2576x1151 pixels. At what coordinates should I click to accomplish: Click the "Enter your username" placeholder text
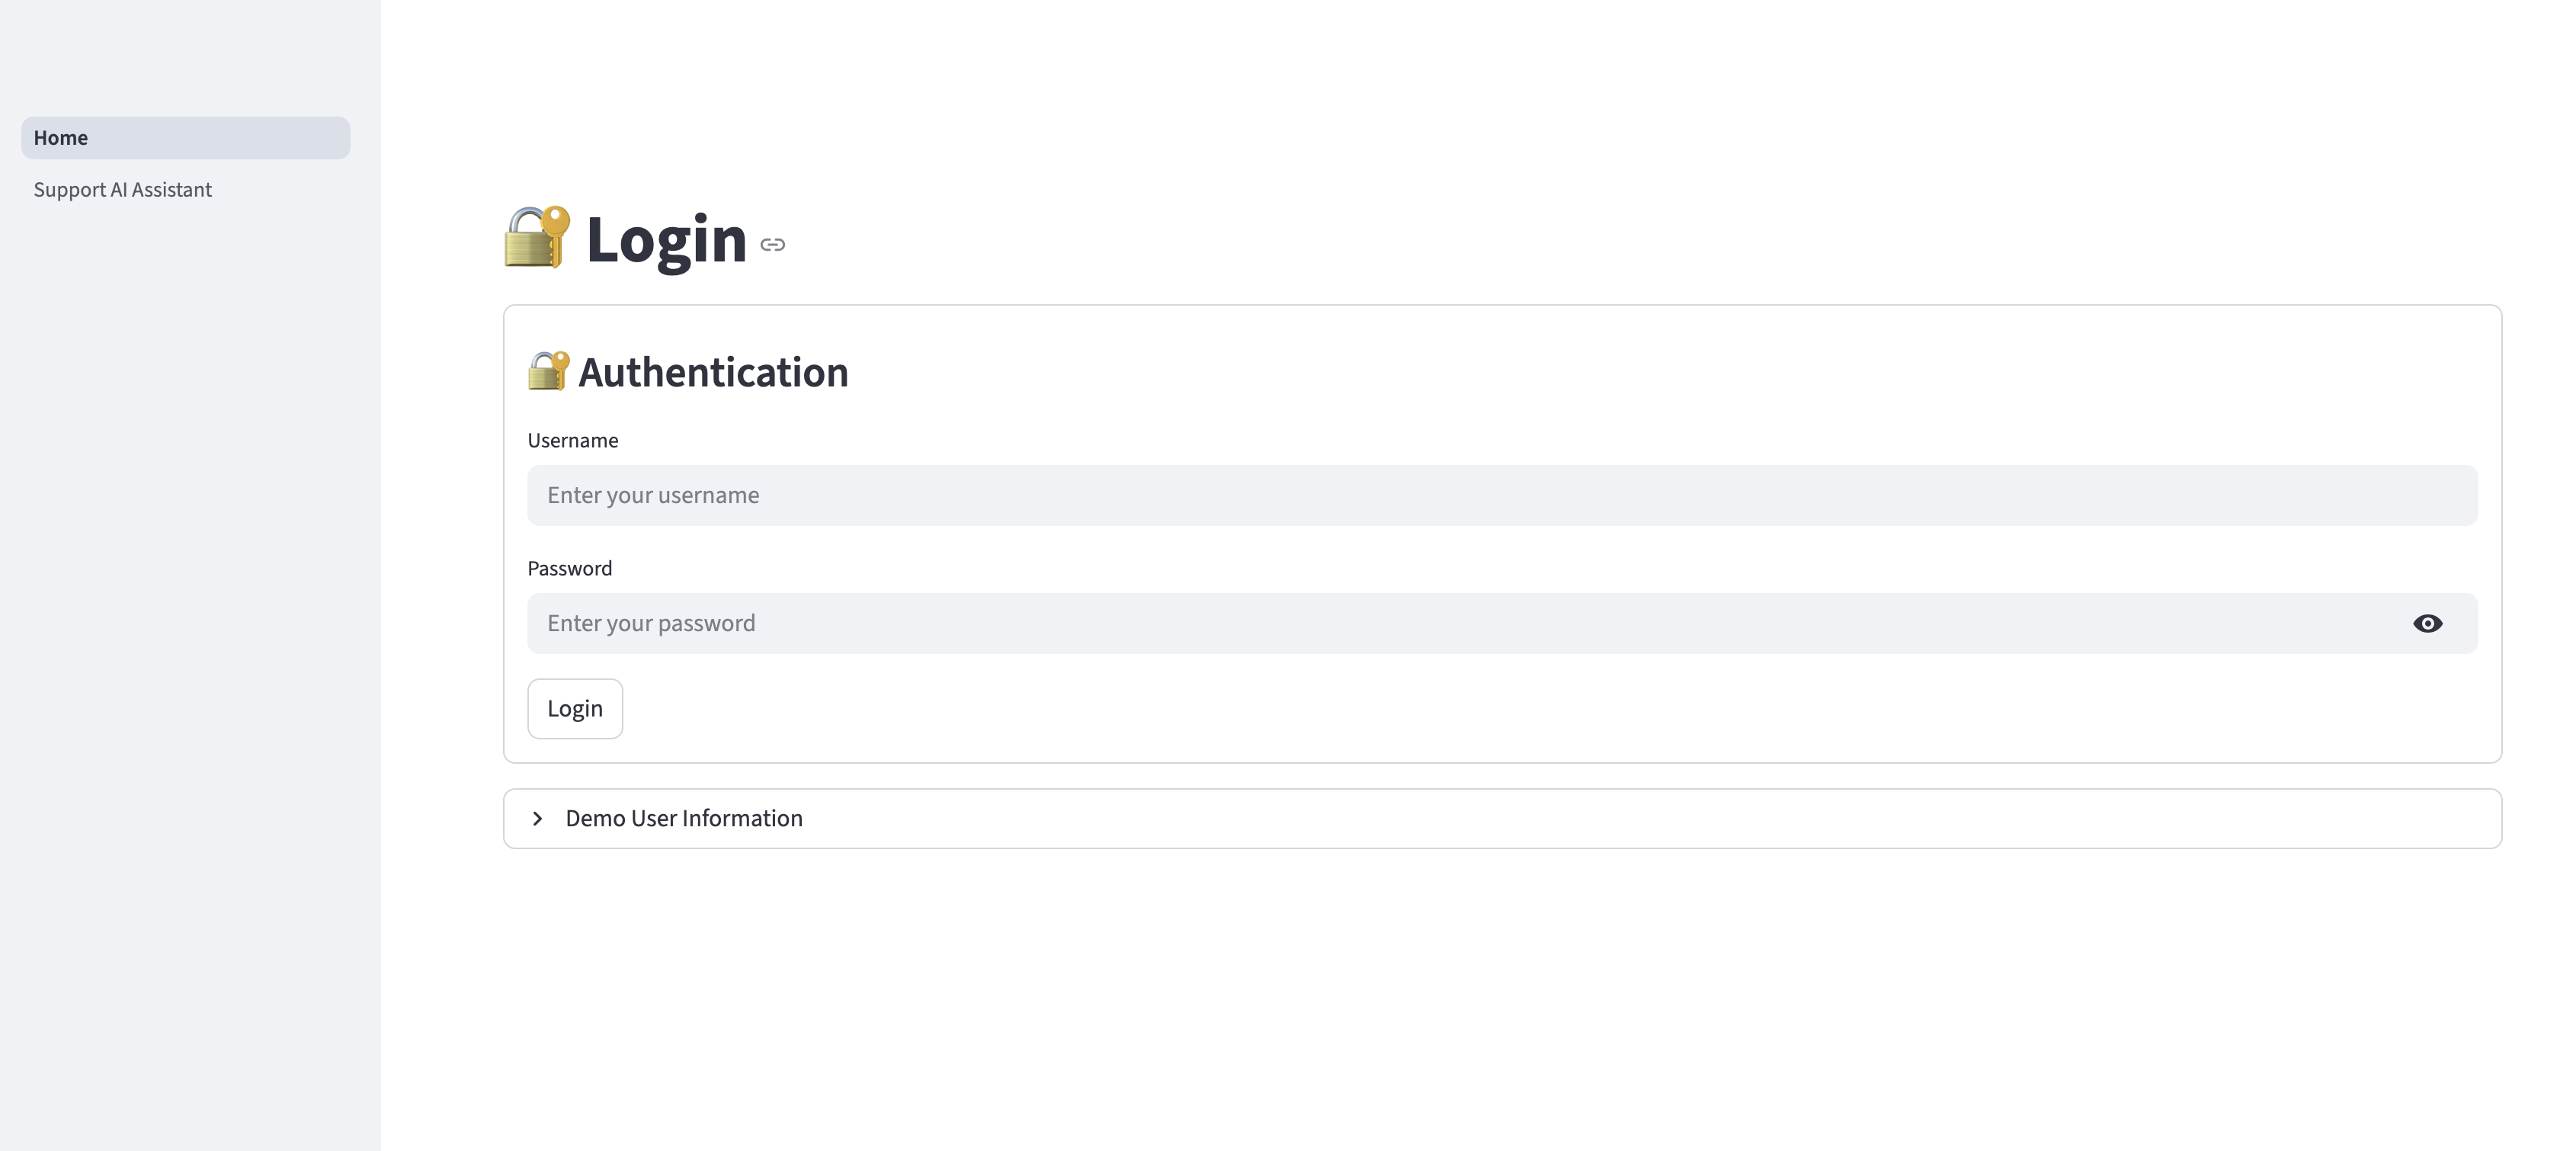coord(653,496)
